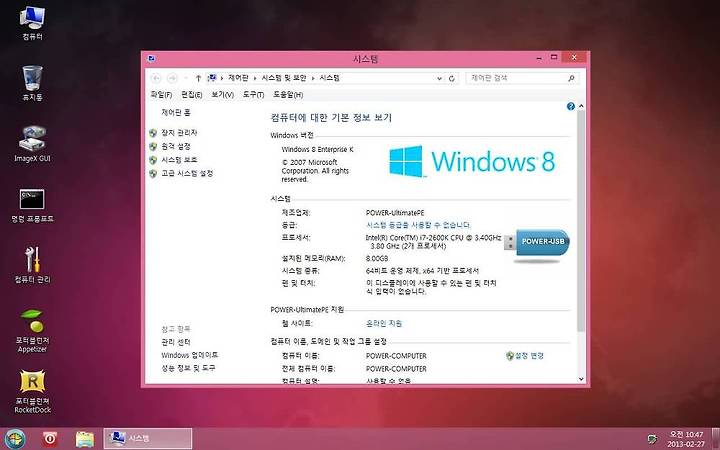720x450 pixels.
Task: Click the blue help question mark icon
Action: [x=571, y=107]
